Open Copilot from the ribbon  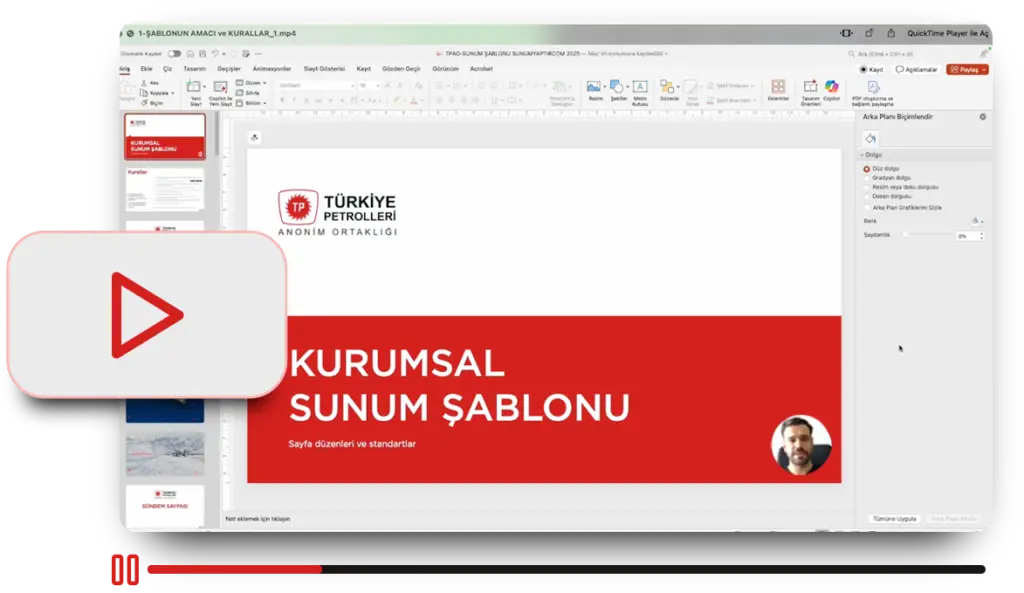coord(831,88)
